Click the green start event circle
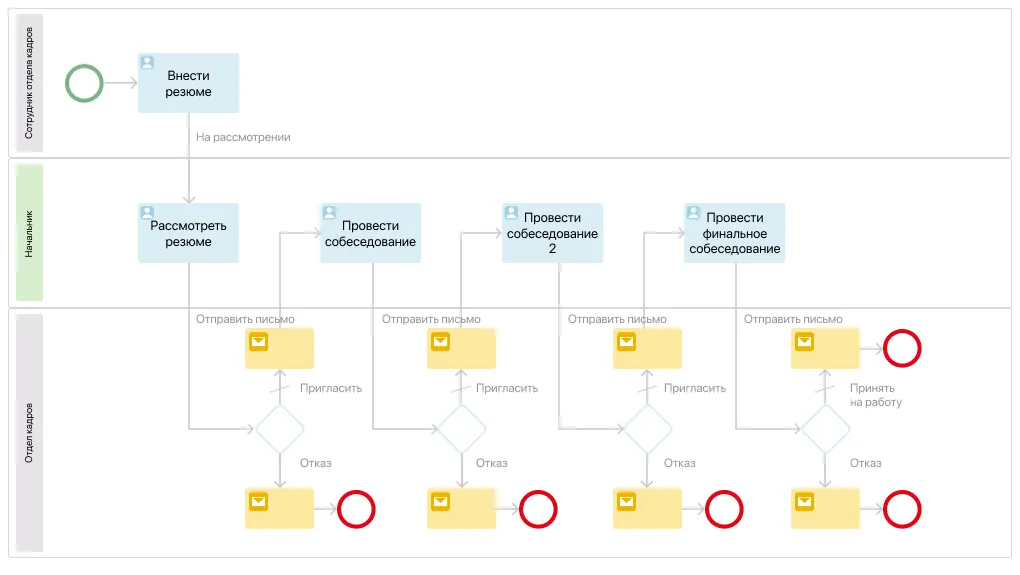 pyautogui.click(x=84, y=83)
